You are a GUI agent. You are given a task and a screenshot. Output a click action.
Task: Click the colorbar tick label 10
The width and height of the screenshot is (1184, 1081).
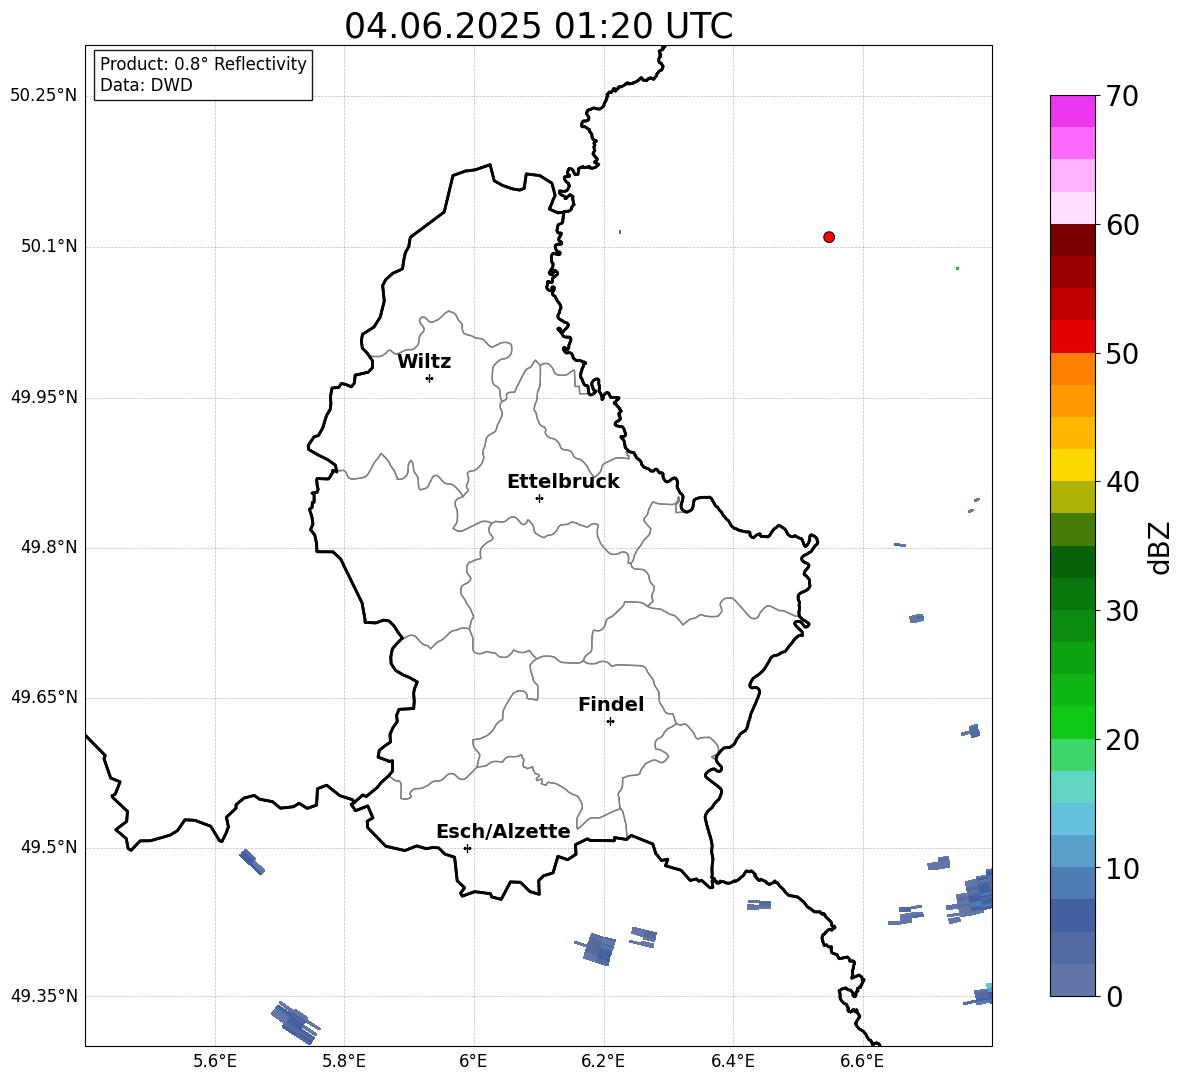pos(1122,869)
